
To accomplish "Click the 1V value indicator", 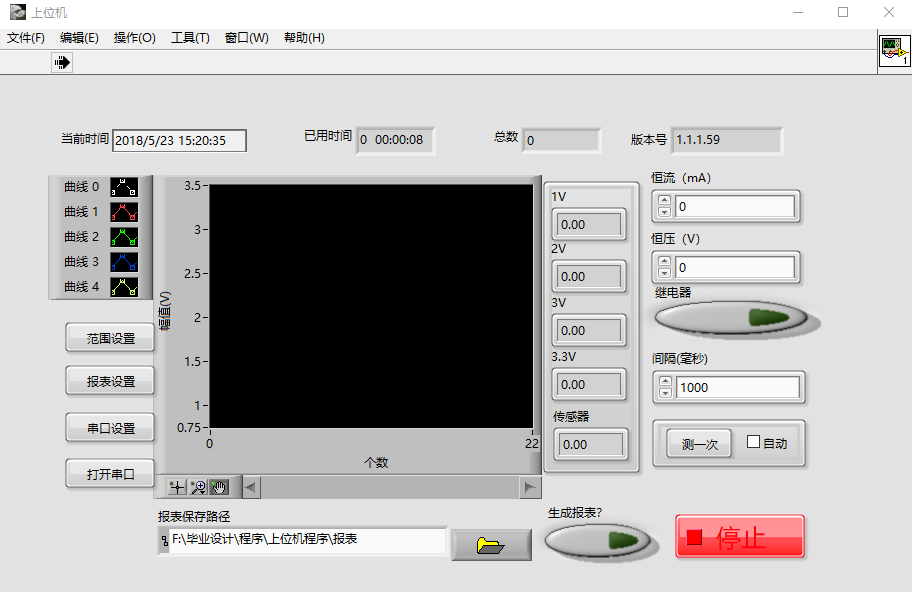I will pos(589,224).
